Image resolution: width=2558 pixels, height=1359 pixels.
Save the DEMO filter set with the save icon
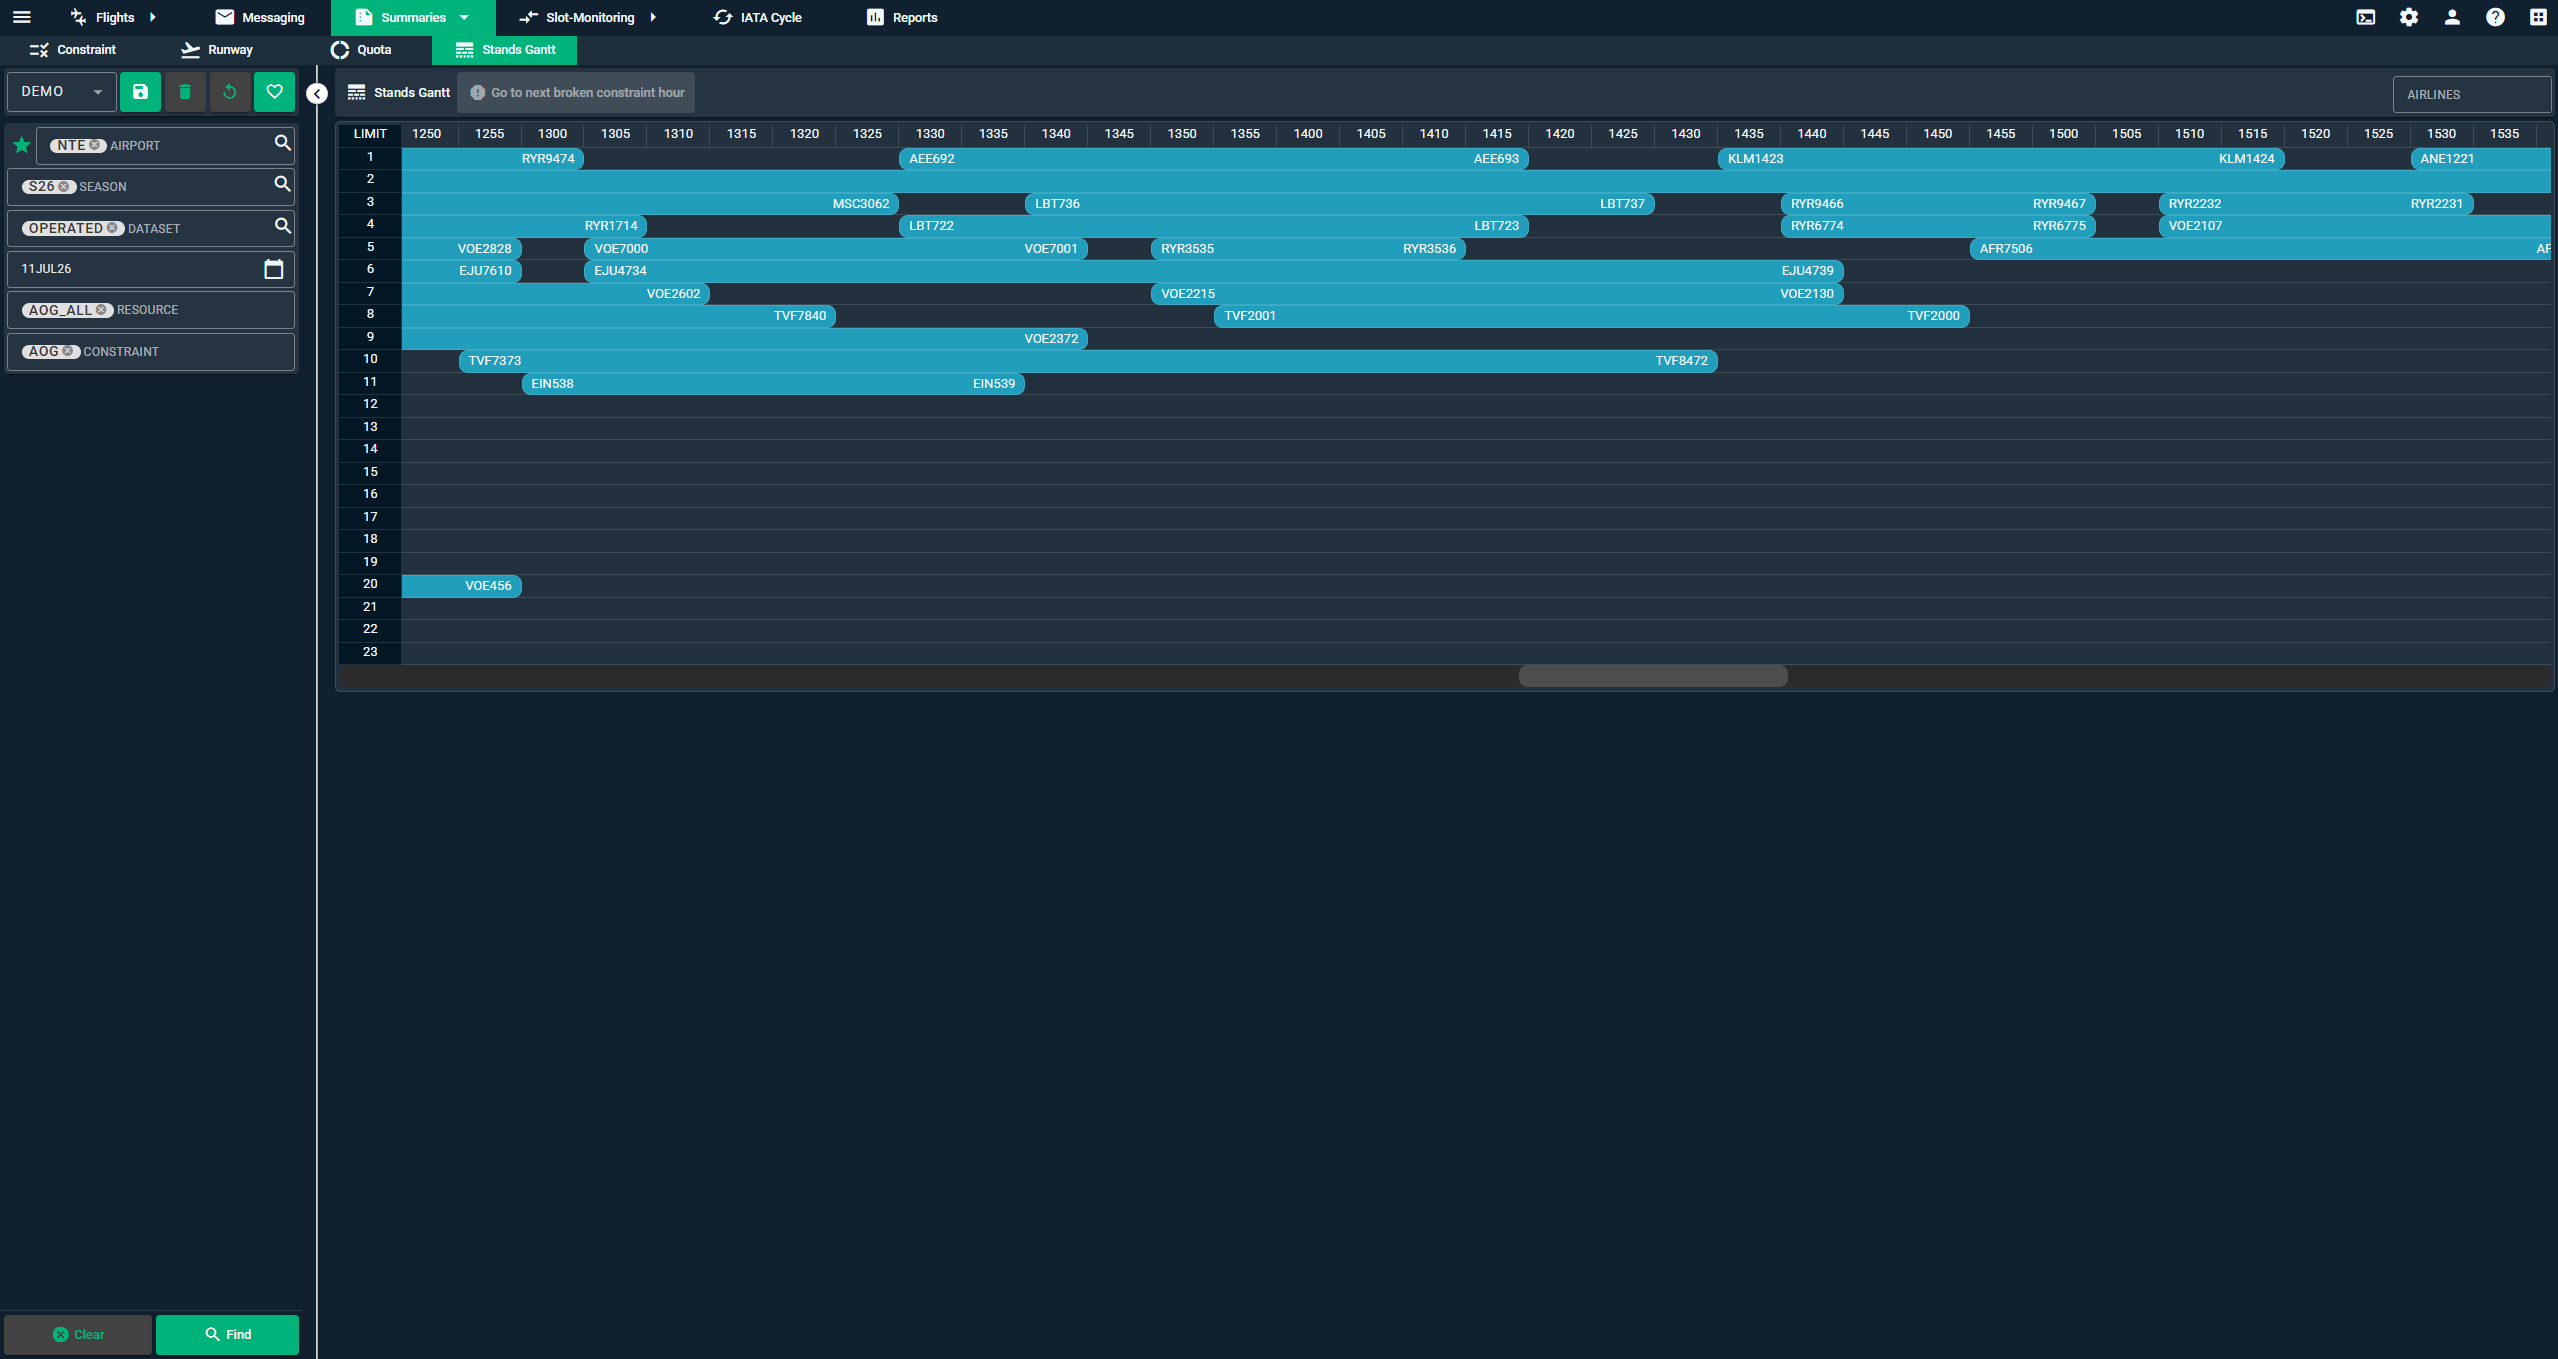pos(140,92)
